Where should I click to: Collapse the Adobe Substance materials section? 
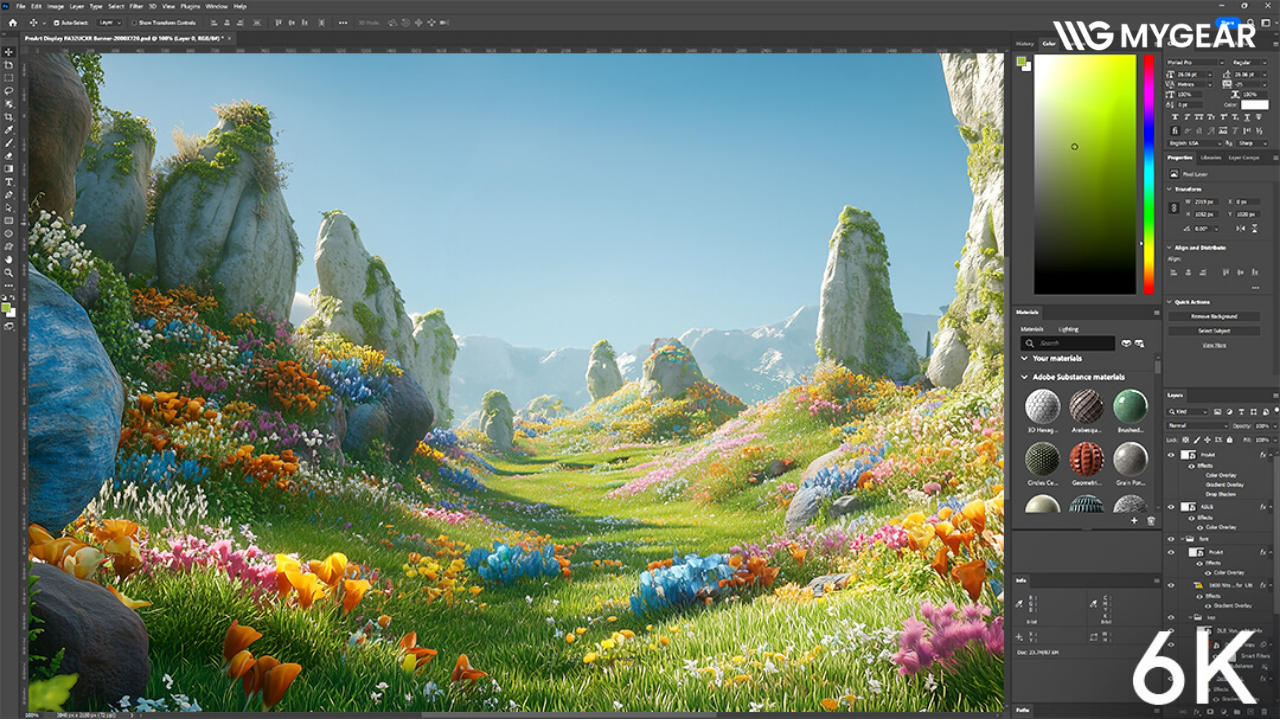[1024, 377]
